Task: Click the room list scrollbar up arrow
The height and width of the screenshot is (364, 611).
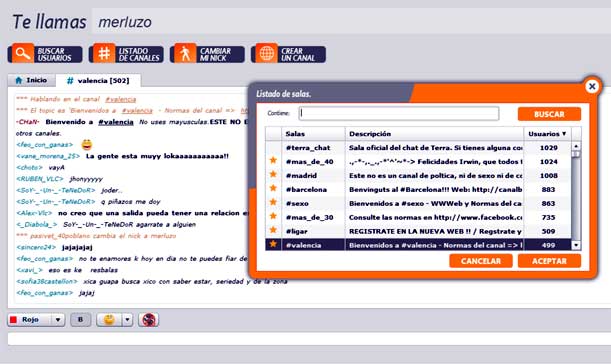Action: 576,146
